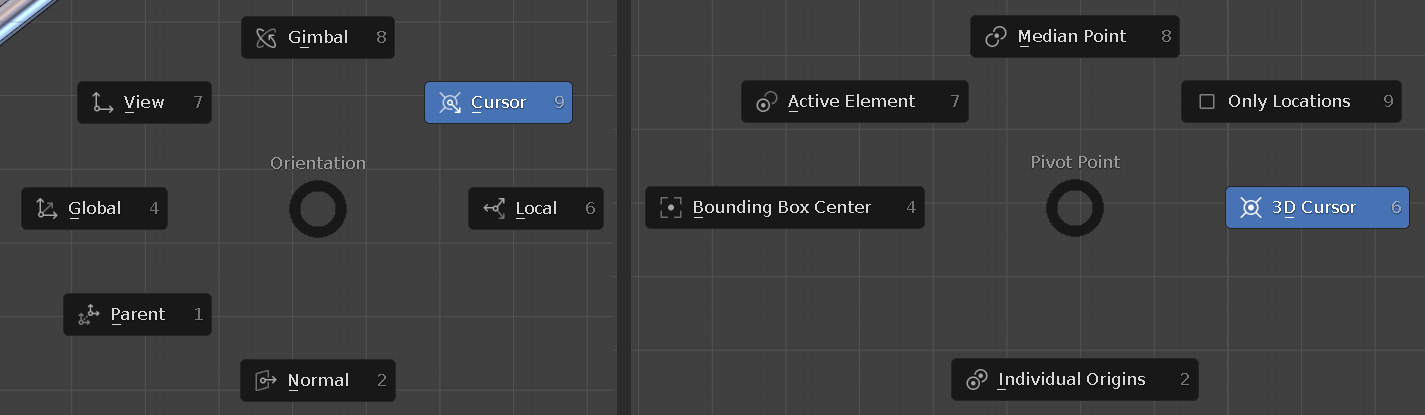
Task: Click the Pivot Point pie center ring
Action: coord(1075,209)
